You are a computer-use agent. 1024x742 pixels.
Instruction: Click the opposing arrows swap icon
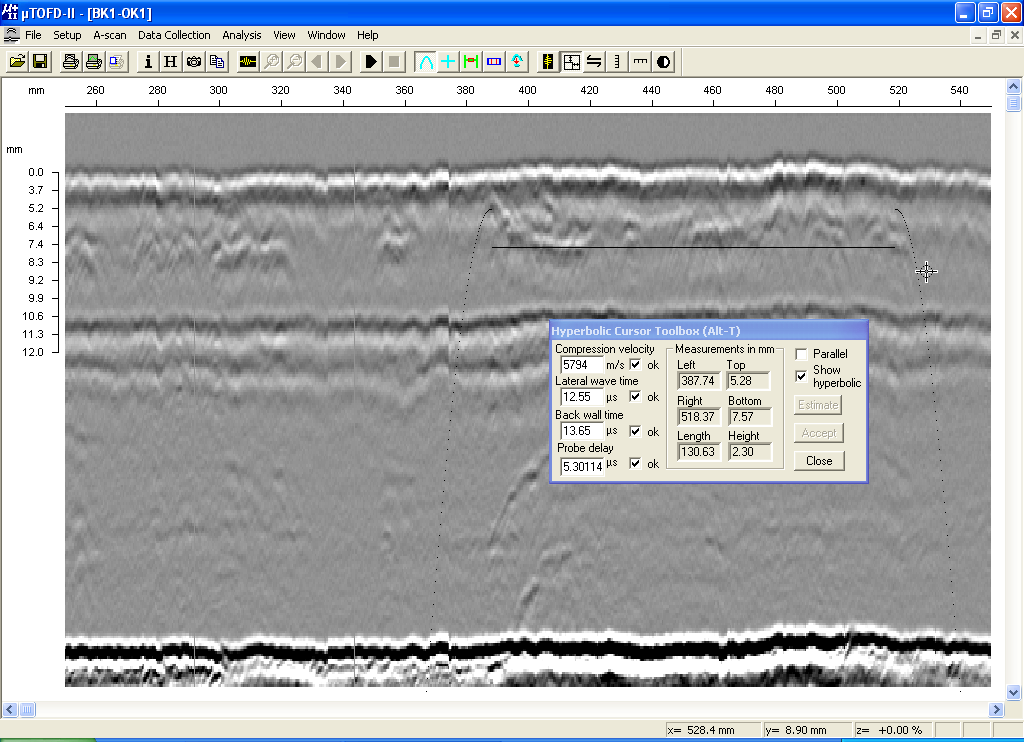coord(594,61)
